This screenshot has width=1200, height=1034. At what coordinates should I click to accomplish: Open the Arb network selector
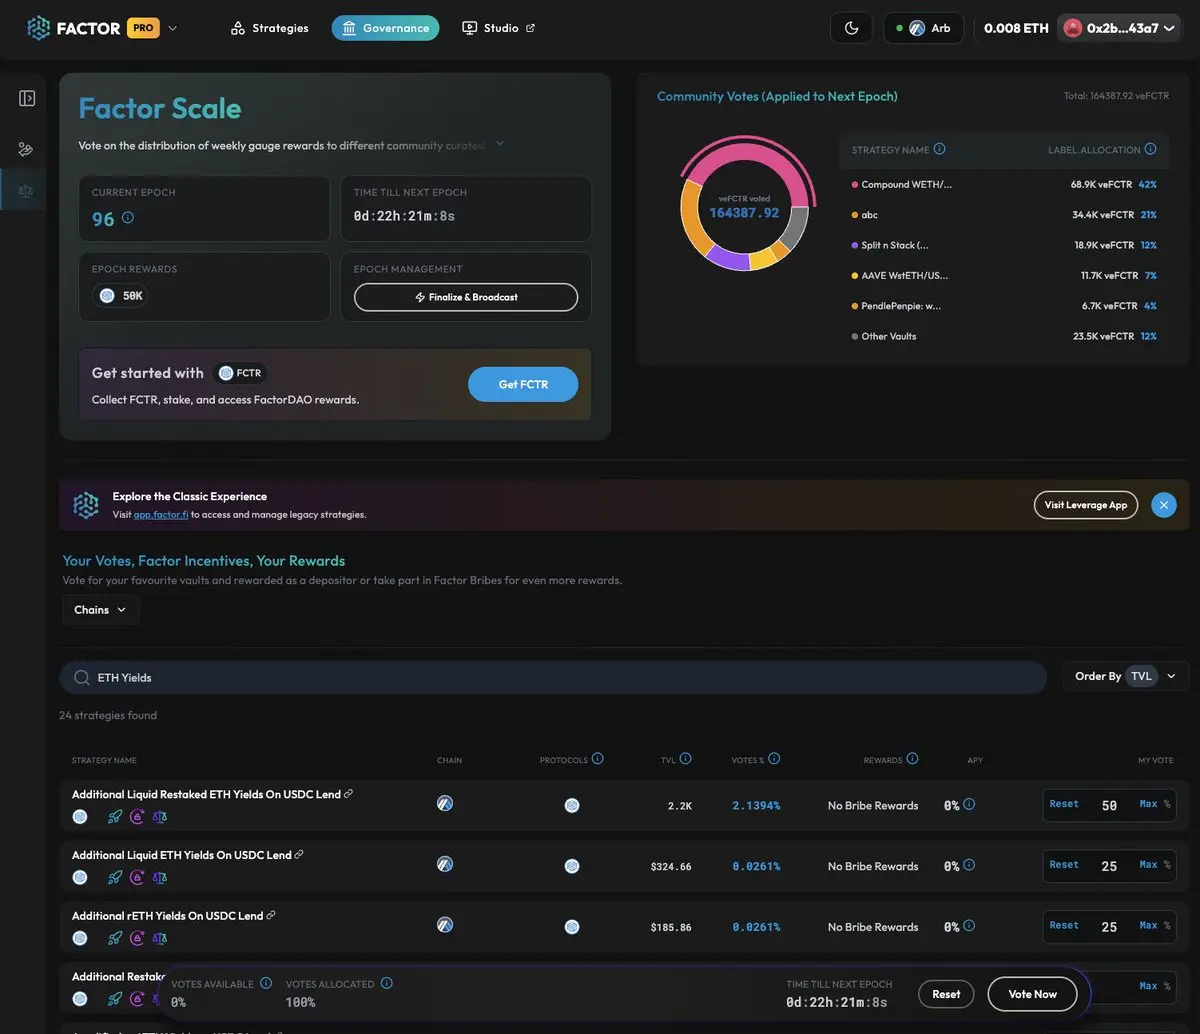923,28
